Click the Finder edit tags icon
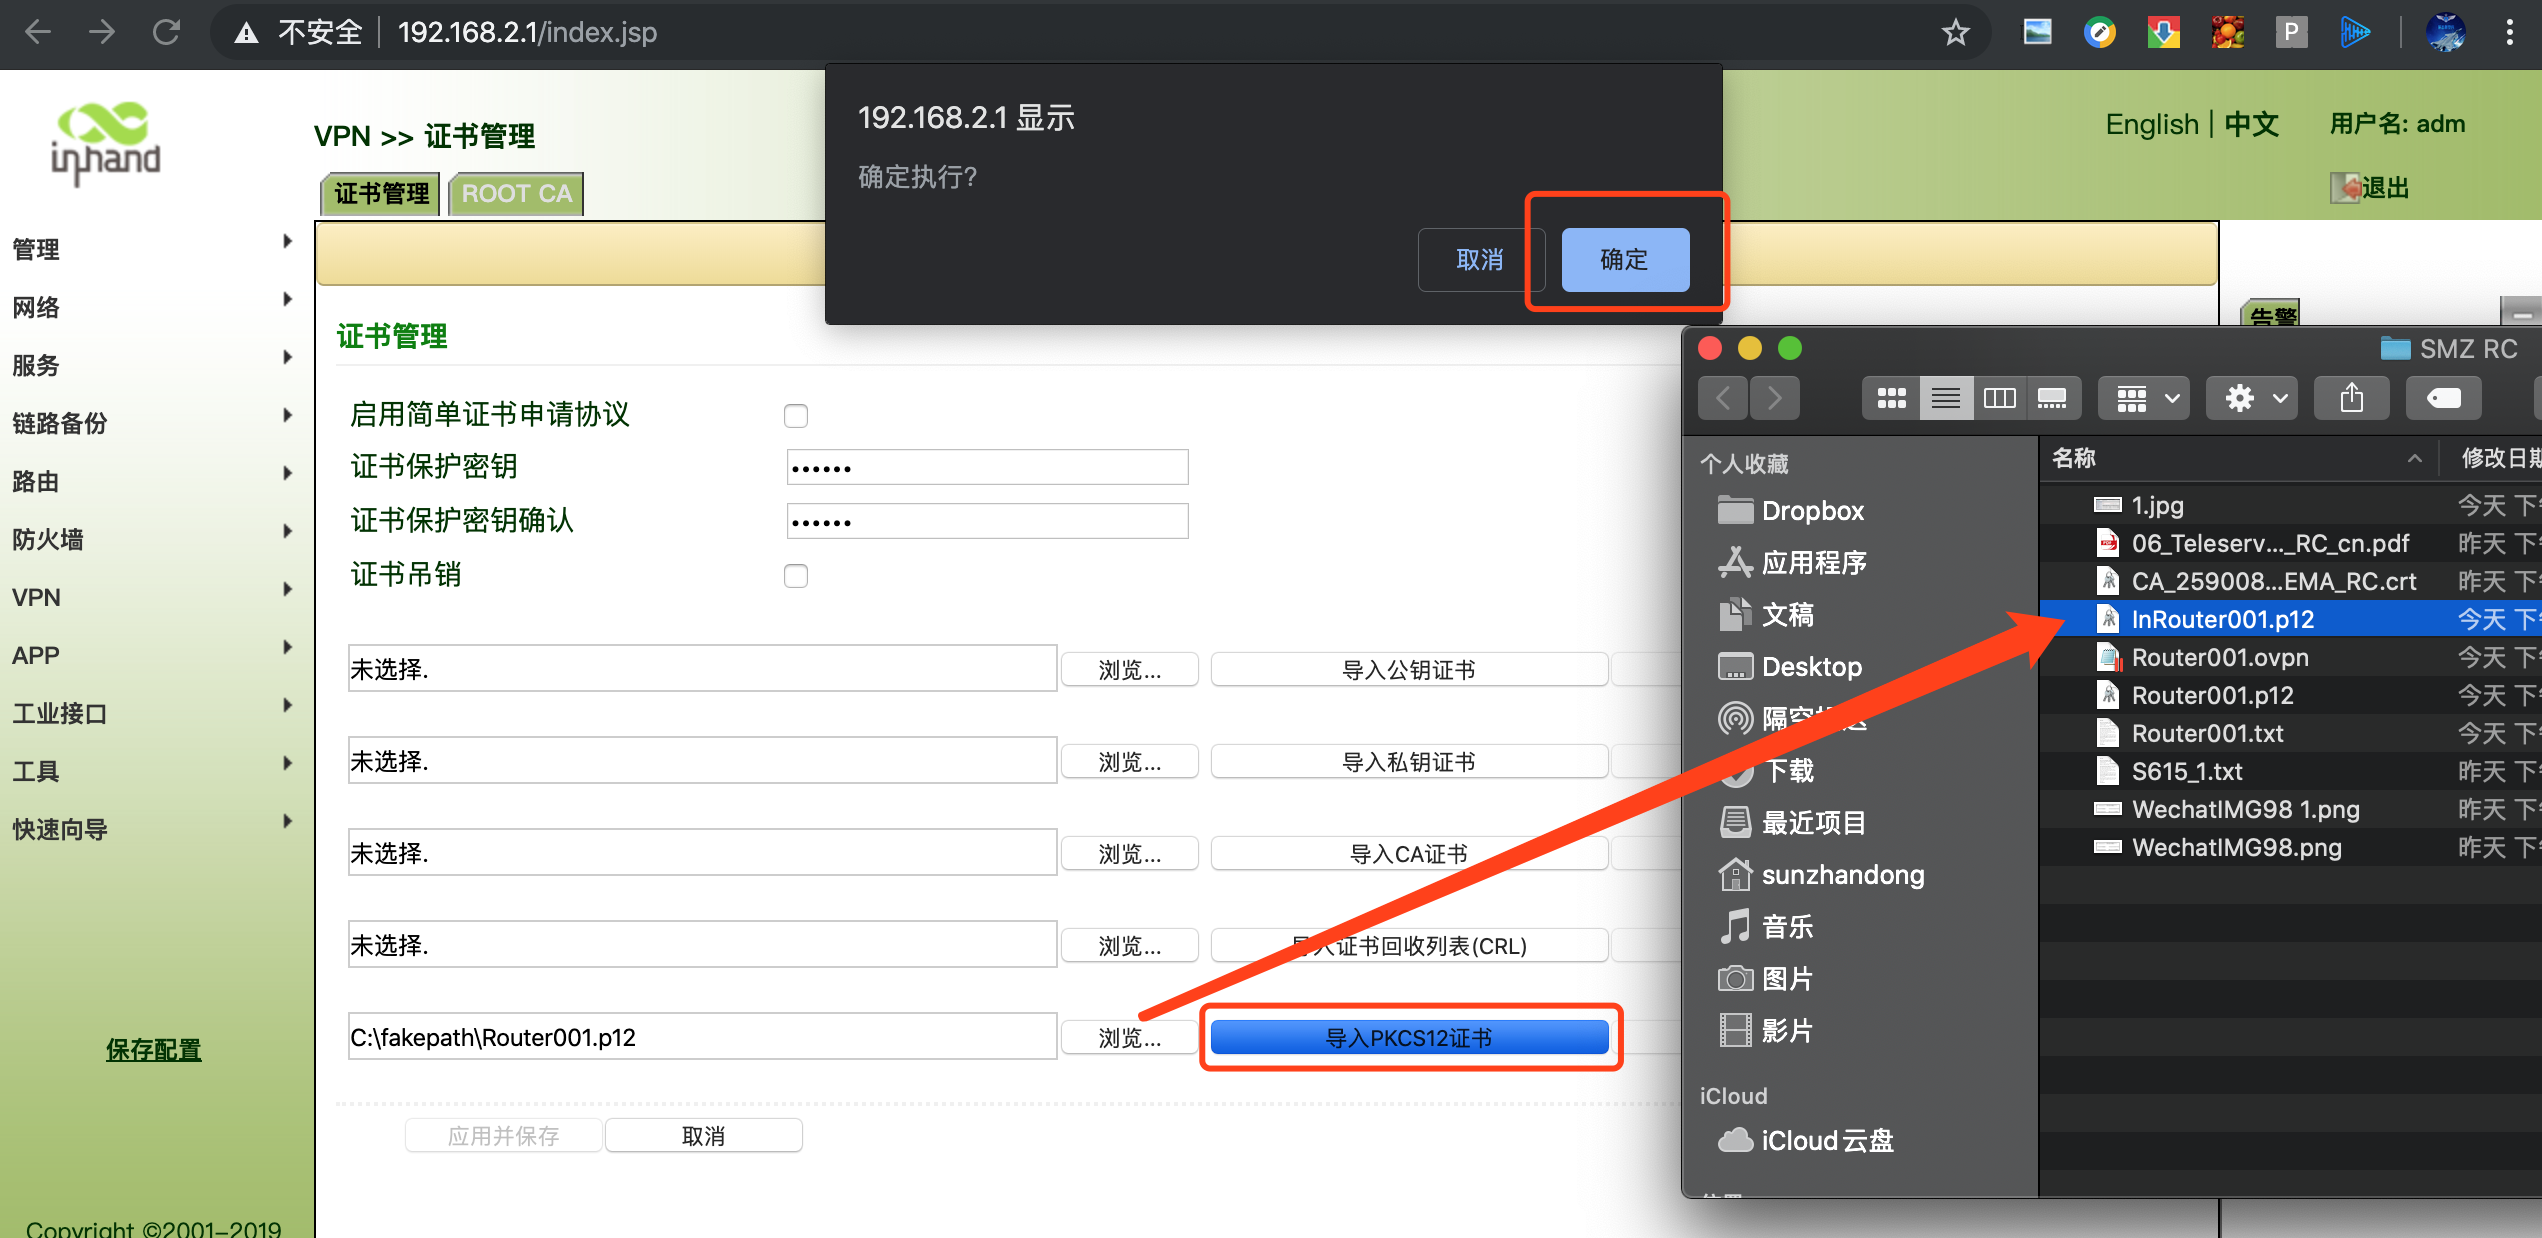The image size is (2542, 1238). [x=2443, y=399]
